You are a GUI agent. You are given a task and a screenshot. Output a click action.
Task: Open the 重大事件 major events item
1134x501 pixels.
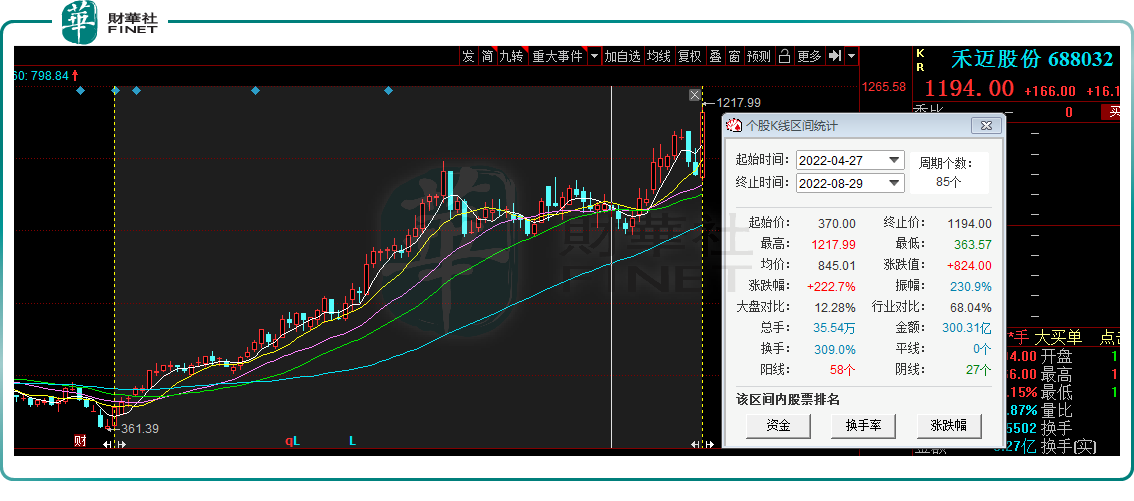click(557, 56)
